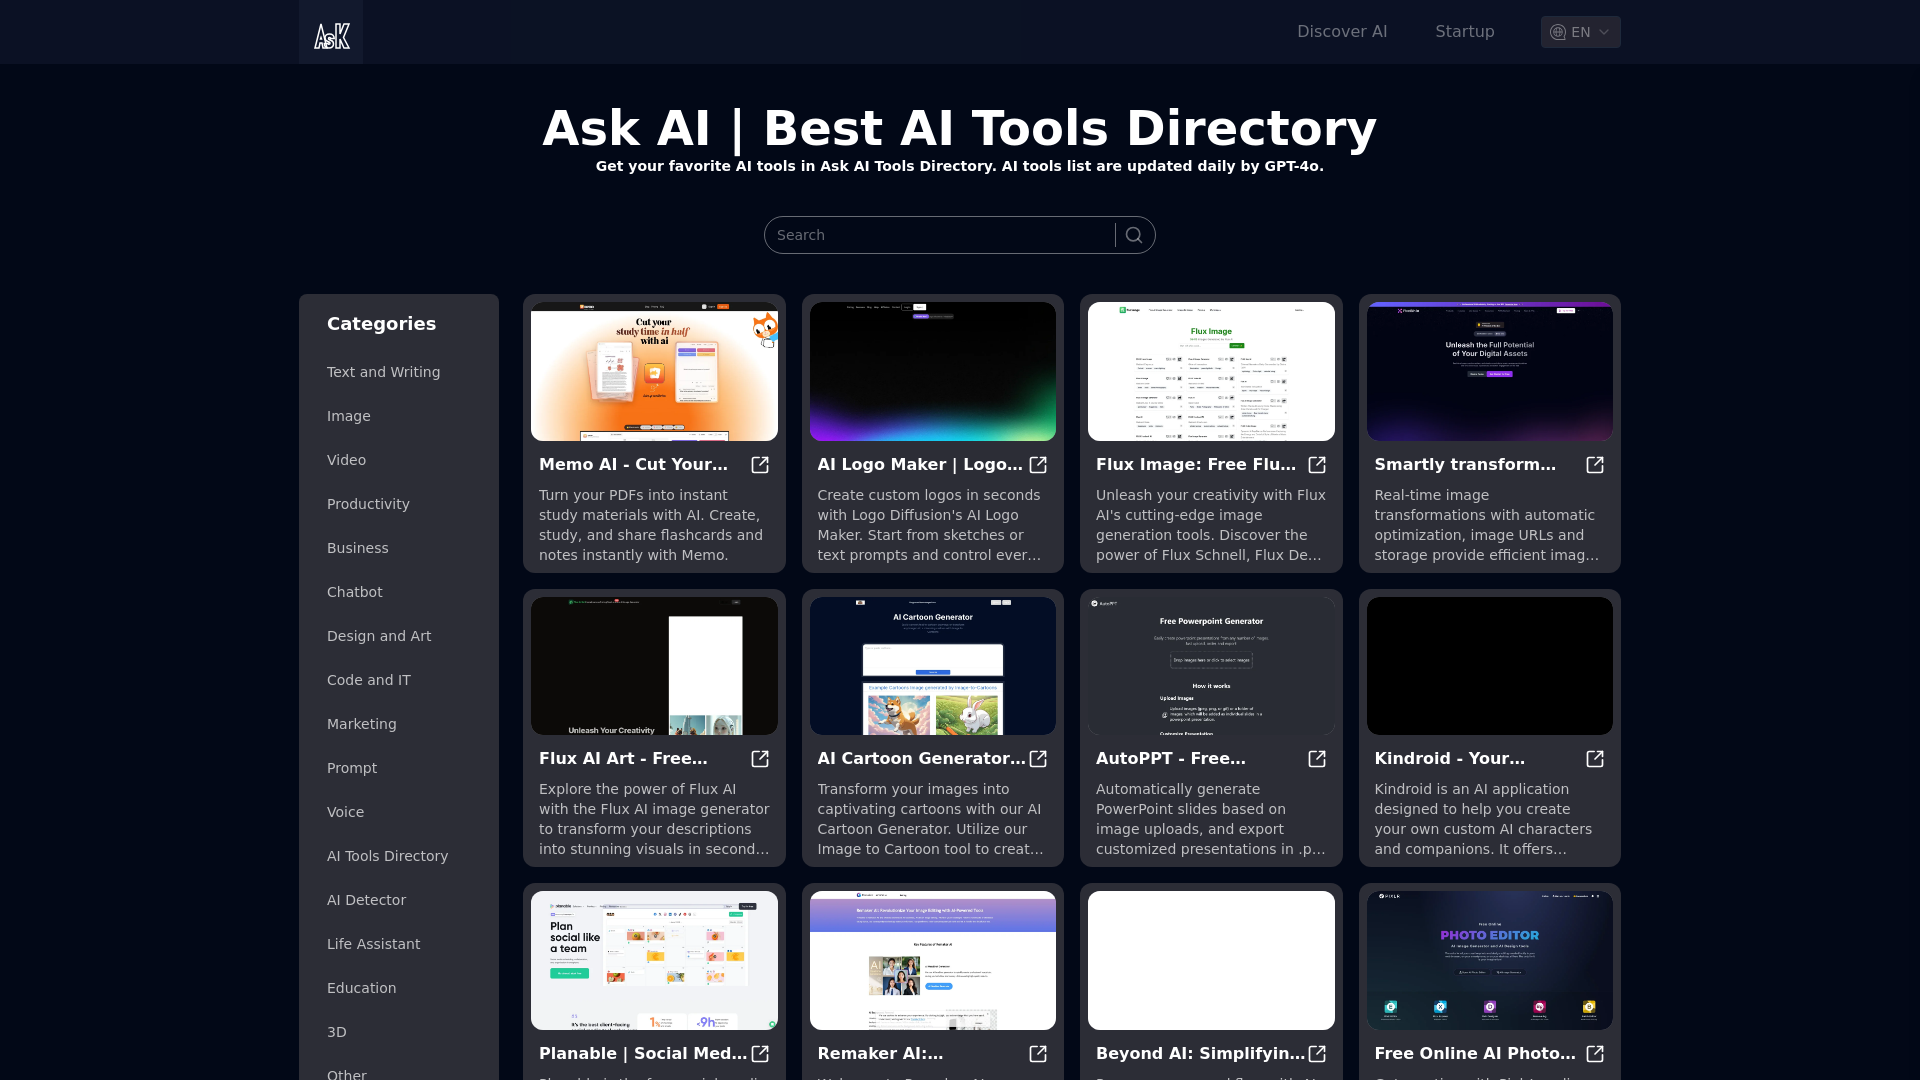
Task: Open AI Logo Maker preview thumbnail
Action: [x=932, y=371]
